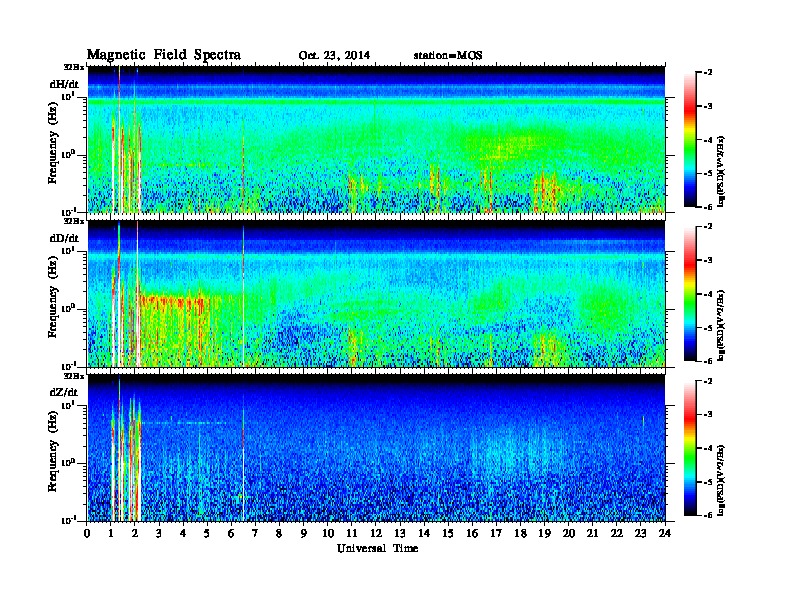This screenshot has height=612, width=792.
Task: Click the -4 tick of the dD/dt color scale
Action: click(708, 294)
